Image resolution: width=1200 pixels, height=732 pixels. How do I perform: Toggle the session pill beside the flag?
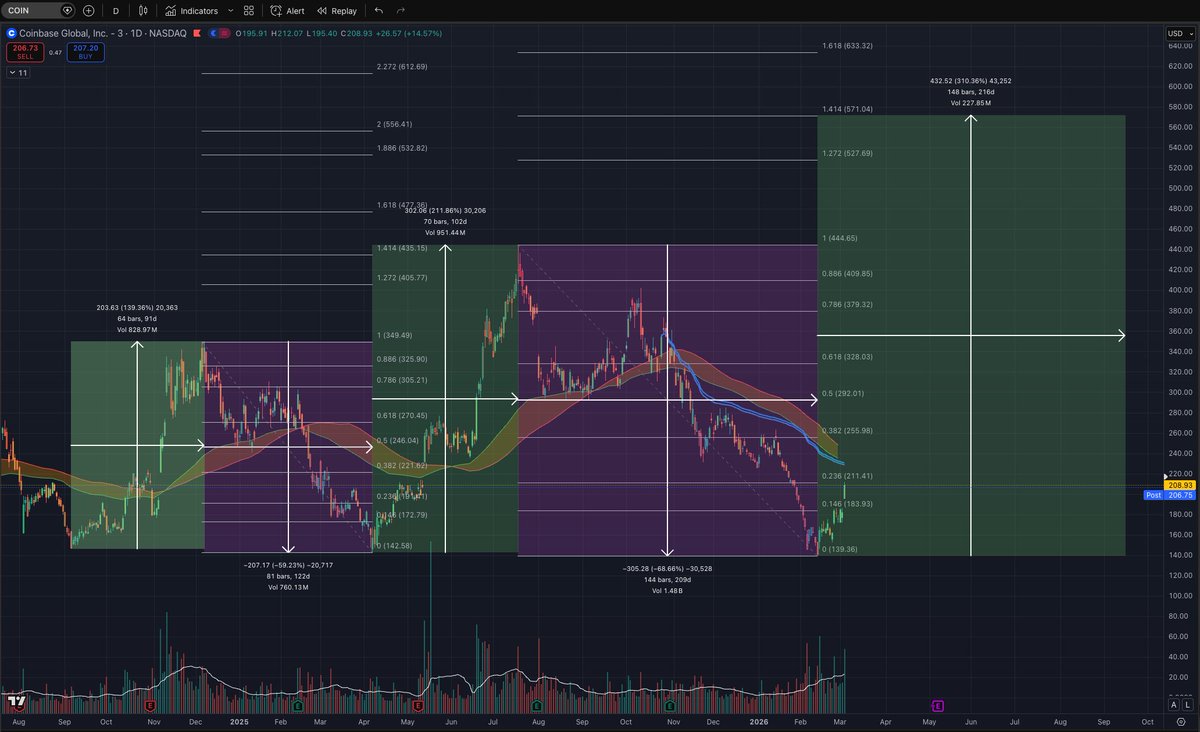[x=220, y=33]
